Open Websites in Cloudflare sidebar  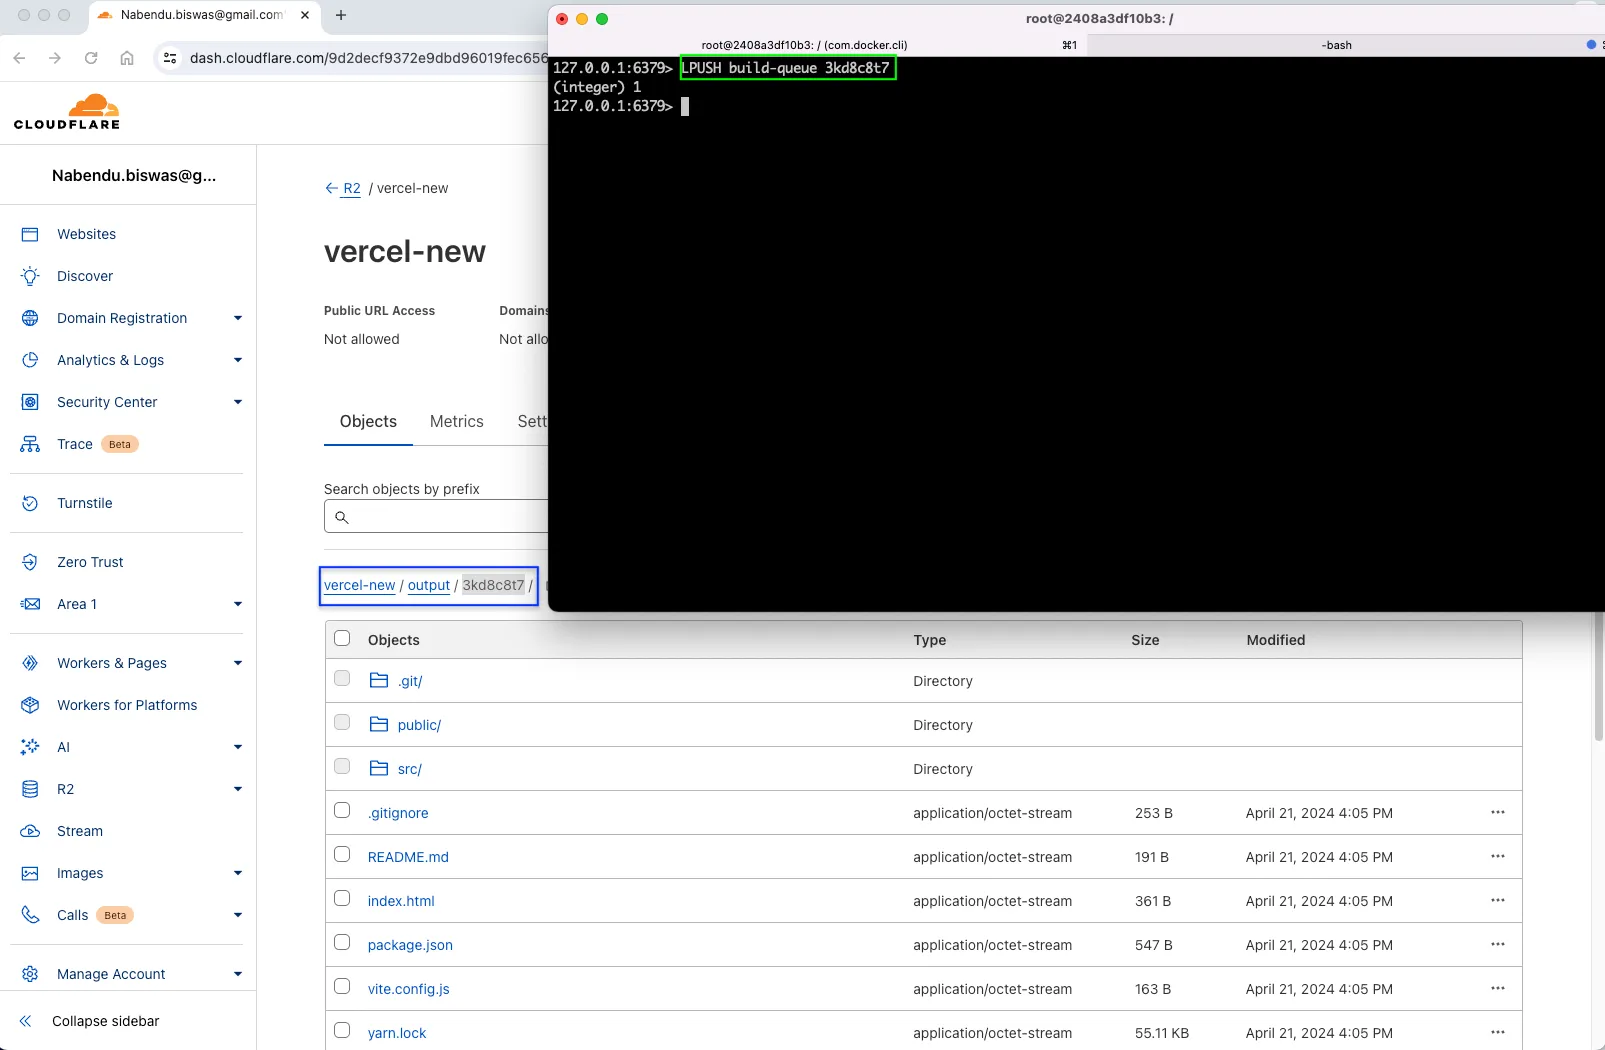click(86, 234)
